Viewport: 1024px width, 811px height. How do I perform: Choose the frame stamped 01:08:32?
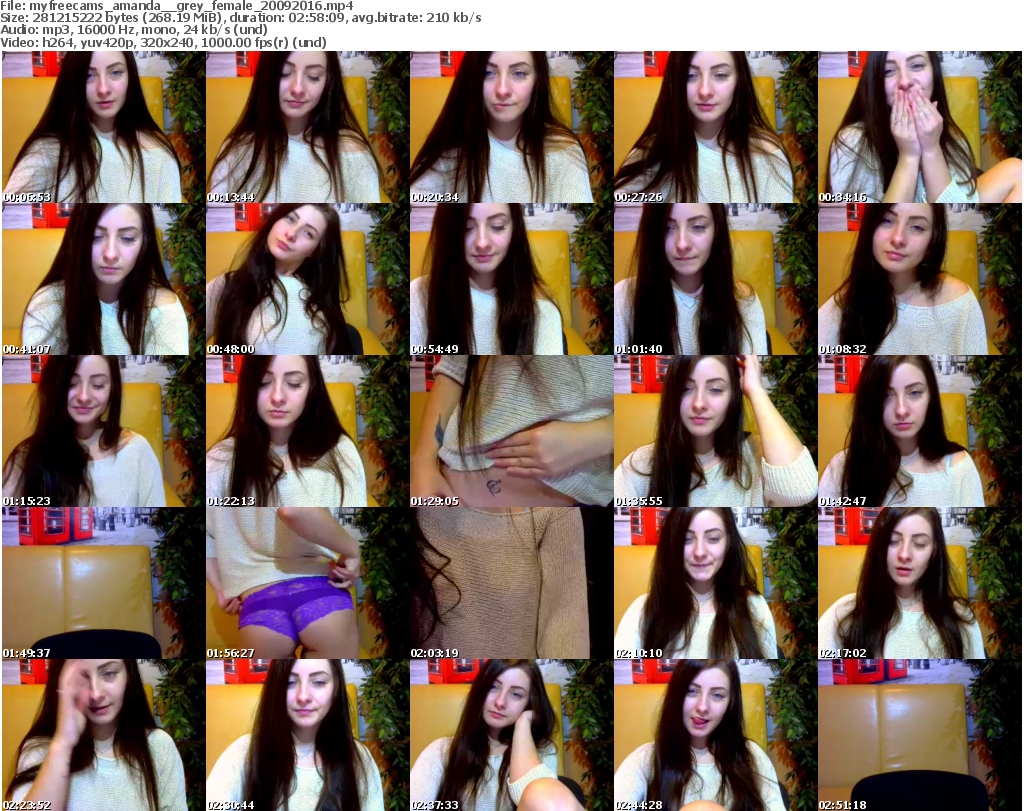click(x=920, y=279)
